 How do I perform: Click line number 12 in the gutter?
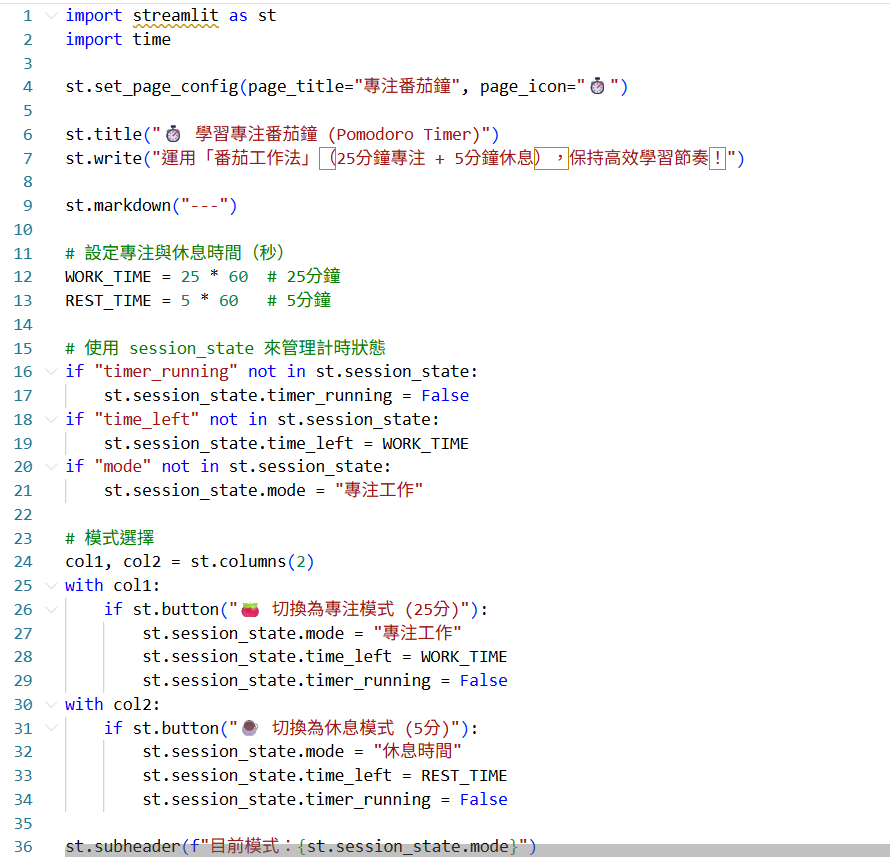coord(23,277)
